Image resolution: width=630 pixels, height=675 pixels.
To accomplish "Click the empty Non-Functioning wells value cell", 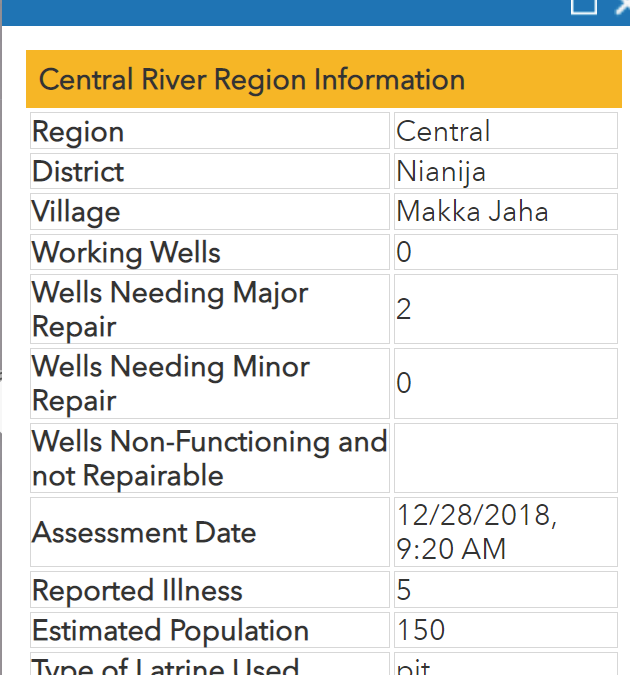I will click(506, 458).
